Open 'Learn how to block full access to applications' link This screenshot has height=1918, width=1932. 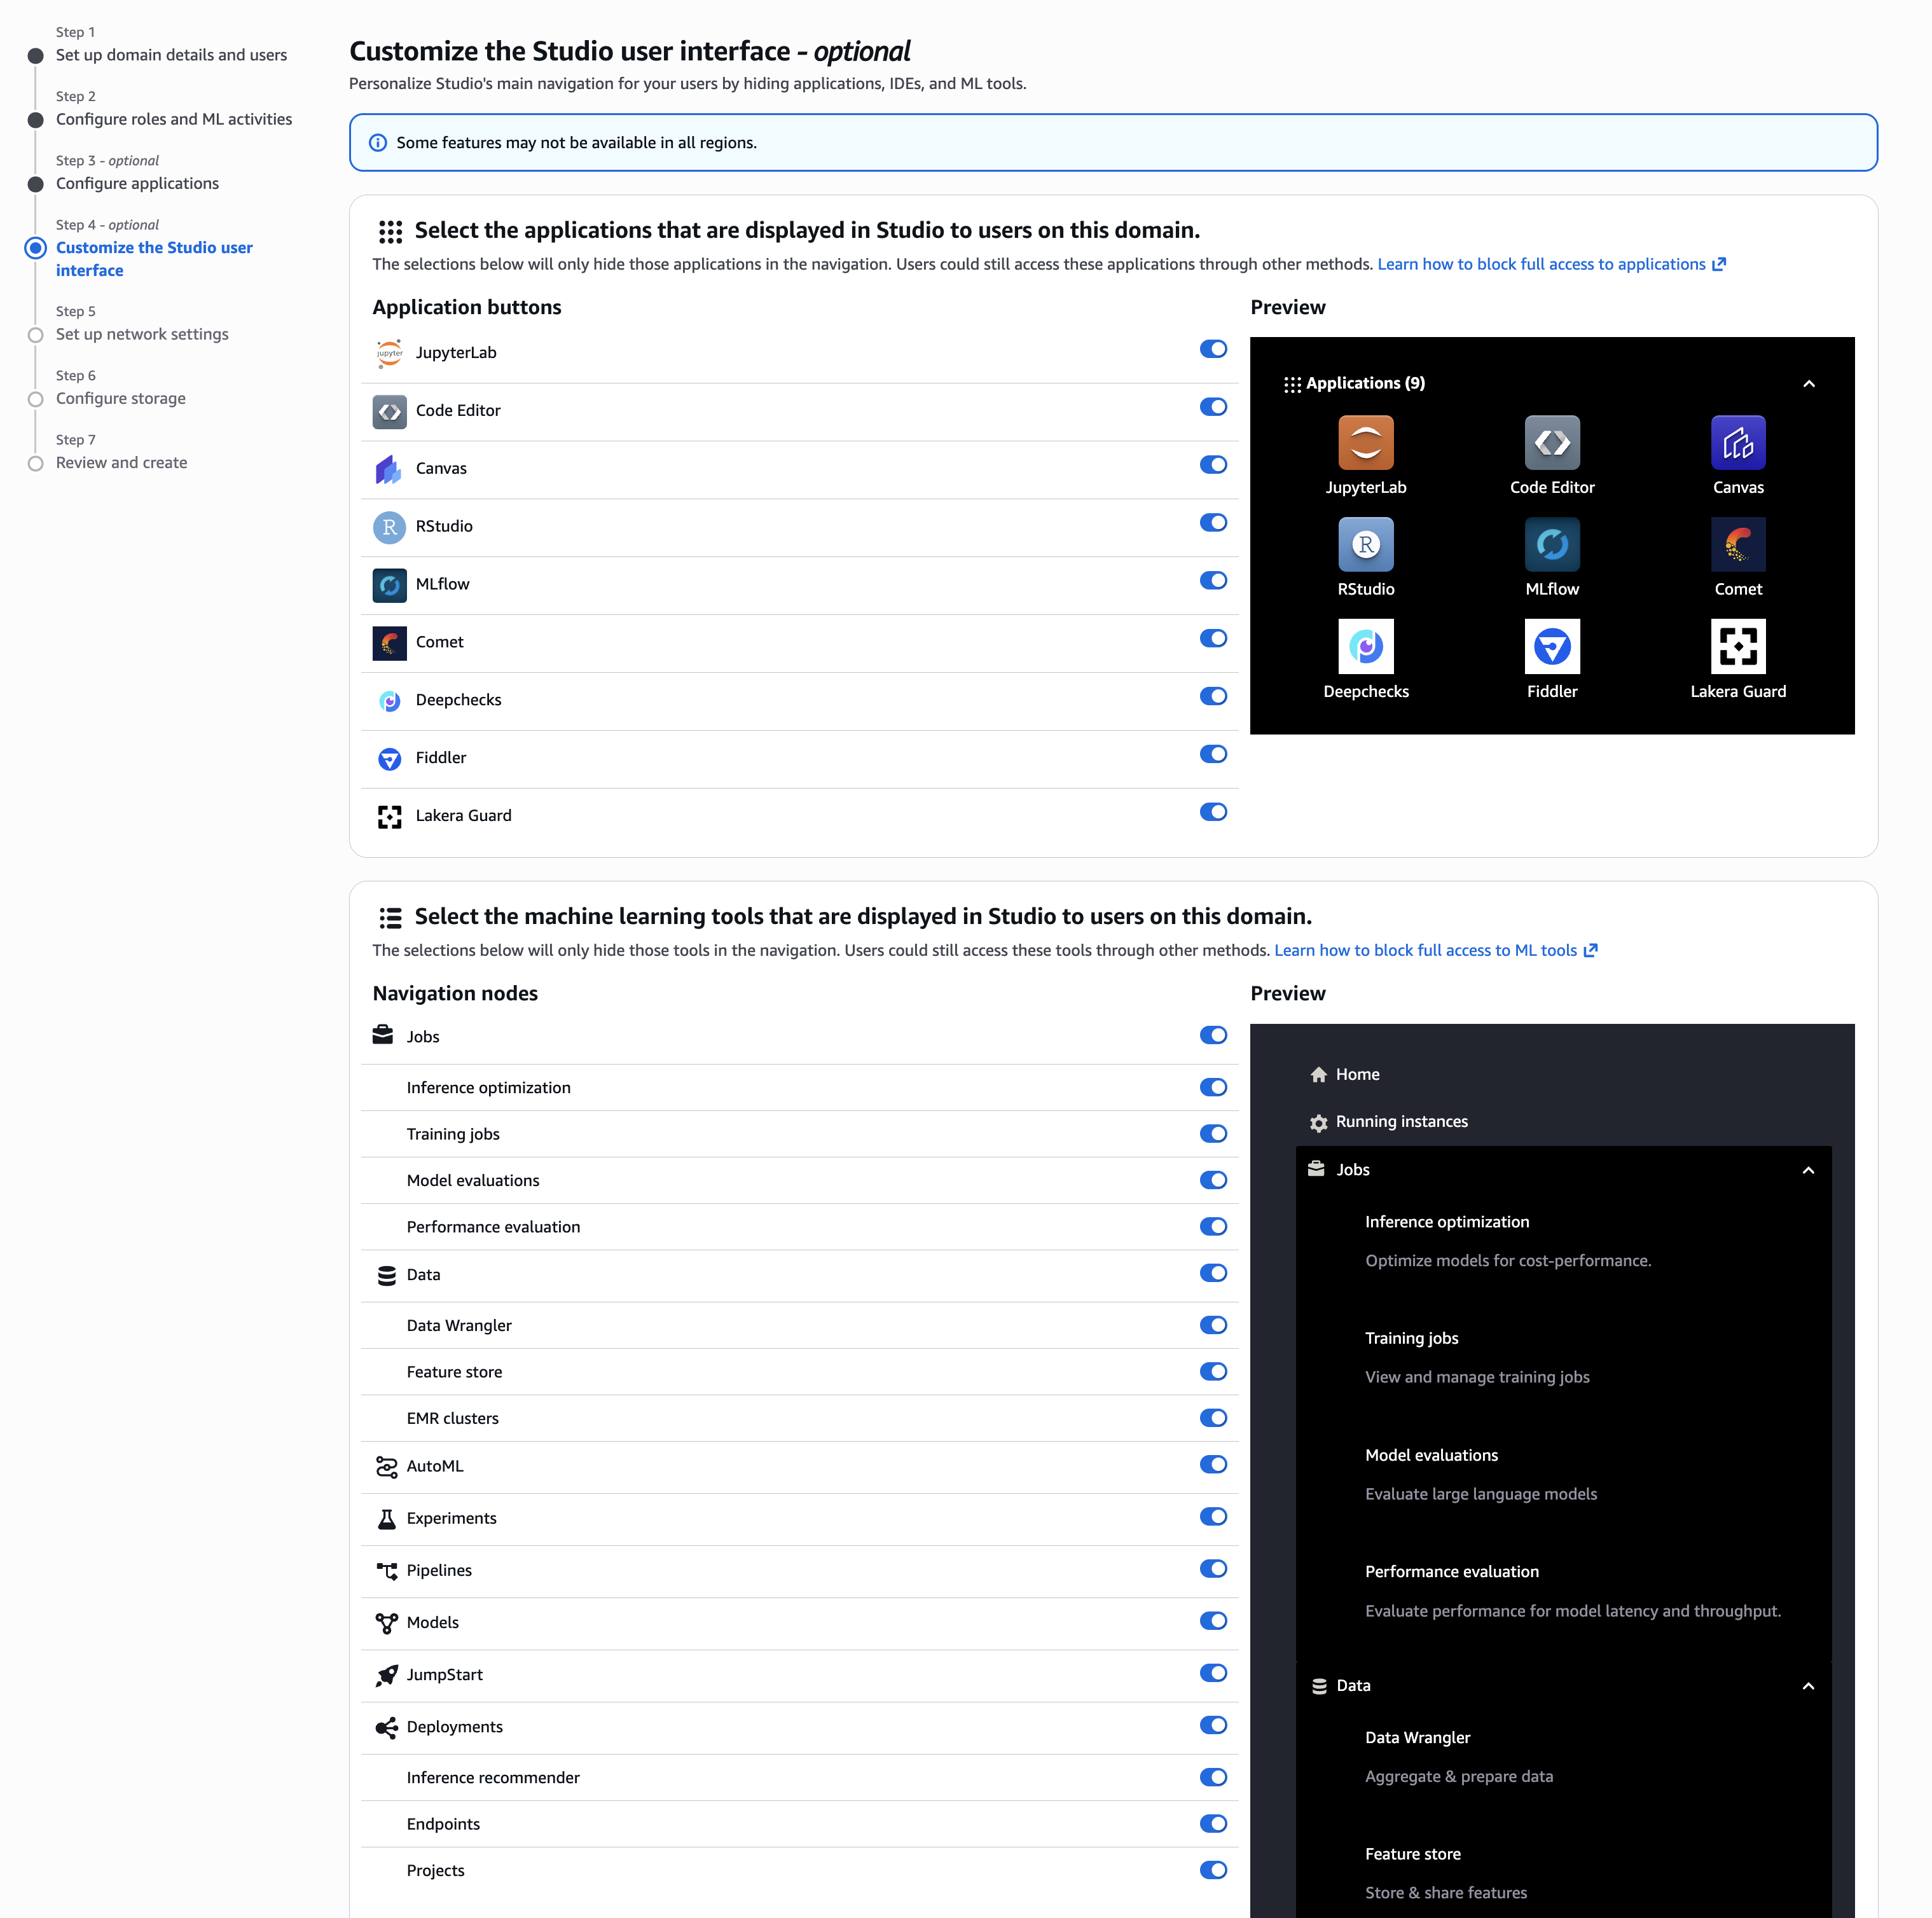(x=1551, y=264)
